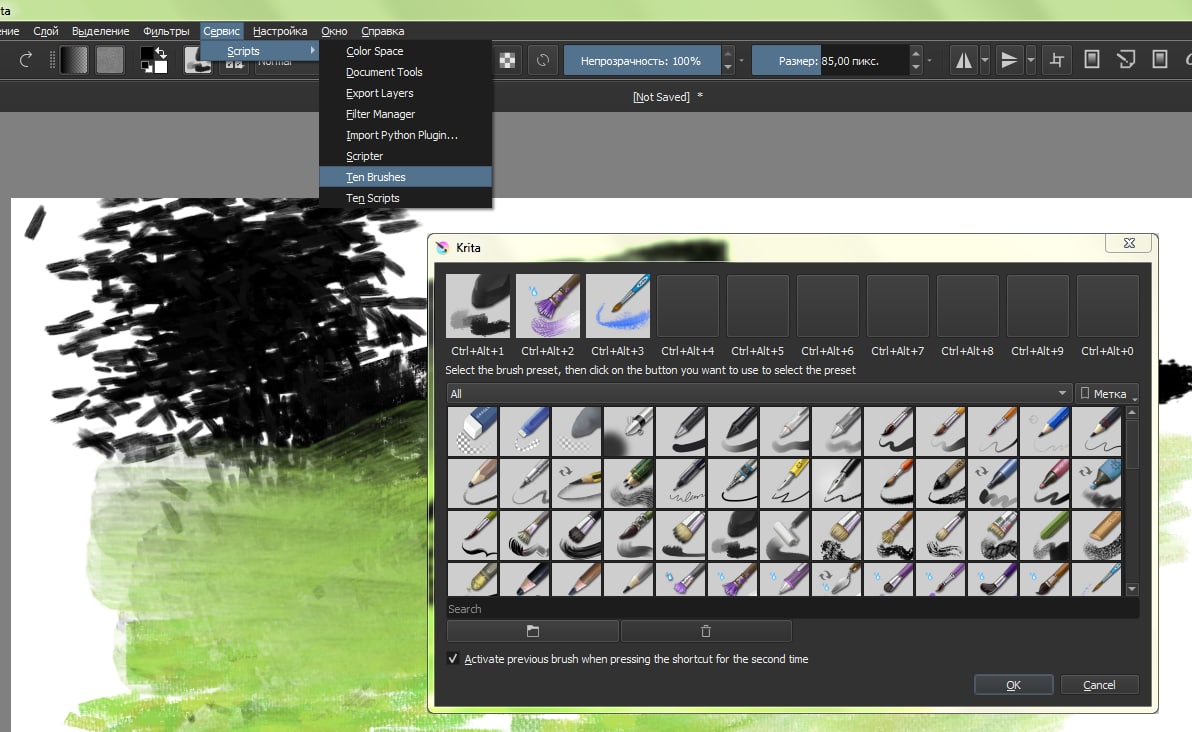Viewport: 1192px width, 732px height.
Task: Click the foreground black color swatch
Action: (146, 54)
